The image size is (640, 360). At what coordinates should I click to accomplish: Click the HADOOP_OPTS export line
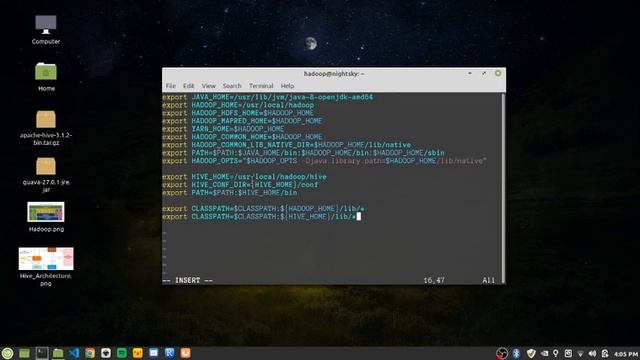[324, 161]
